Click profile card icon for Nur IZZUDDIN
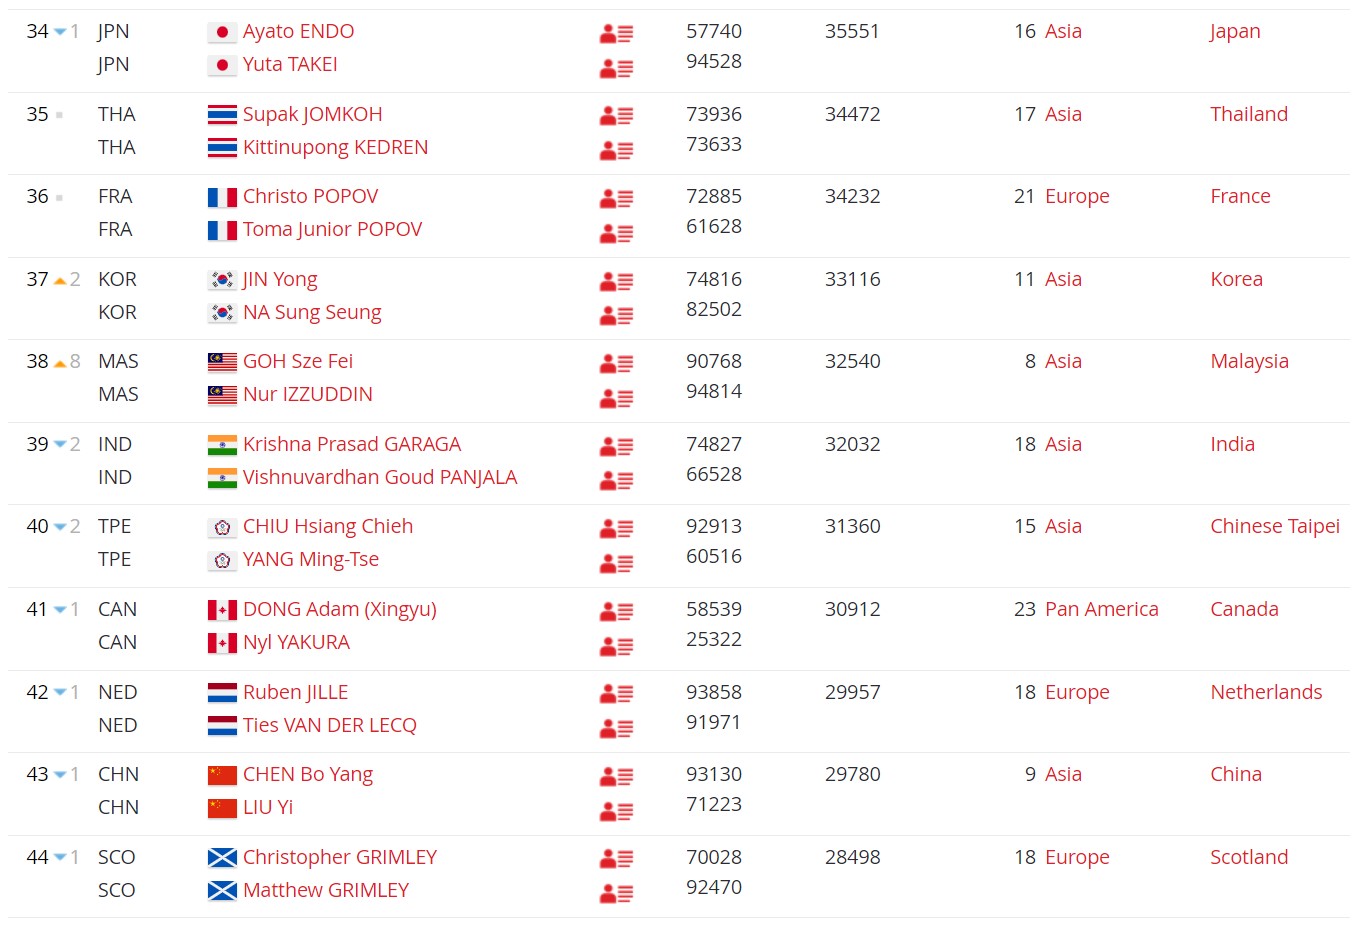Viewport: 1357px width, 927px height. [616, 398]
